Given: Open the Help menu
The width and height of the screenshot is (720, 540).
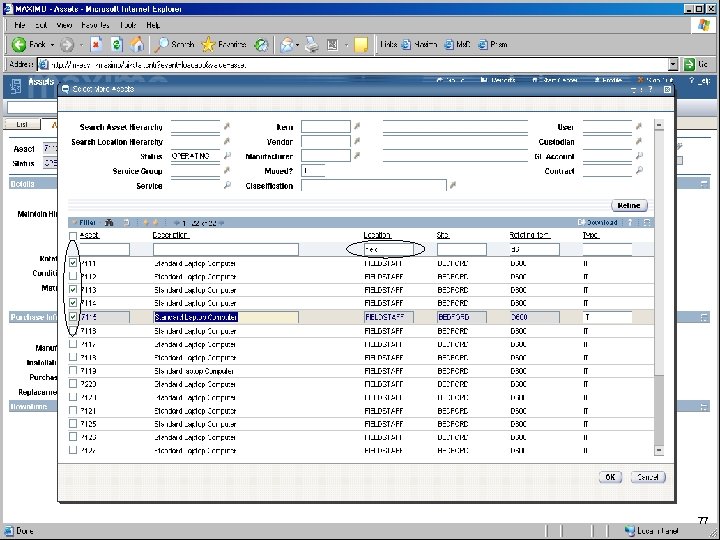Looking at the screenshot, I should pyautogui.click(x=153, y=25).
